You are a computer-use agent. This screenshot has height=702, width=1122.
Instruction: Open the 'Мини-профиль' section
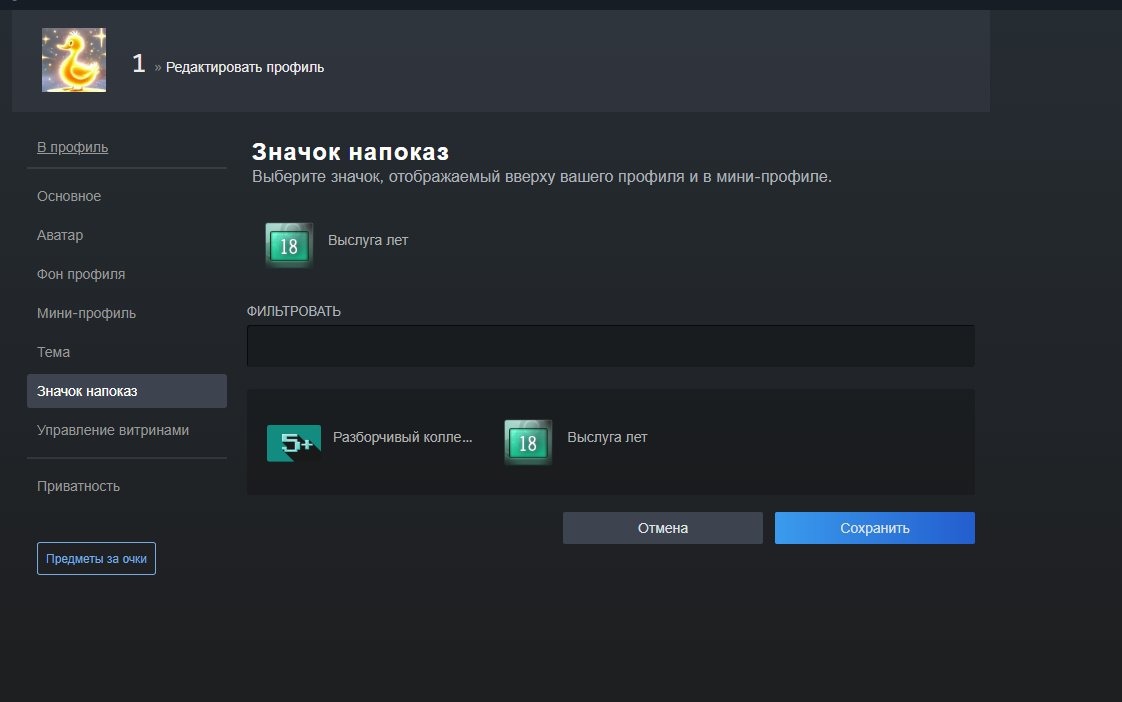coord(86,313)
